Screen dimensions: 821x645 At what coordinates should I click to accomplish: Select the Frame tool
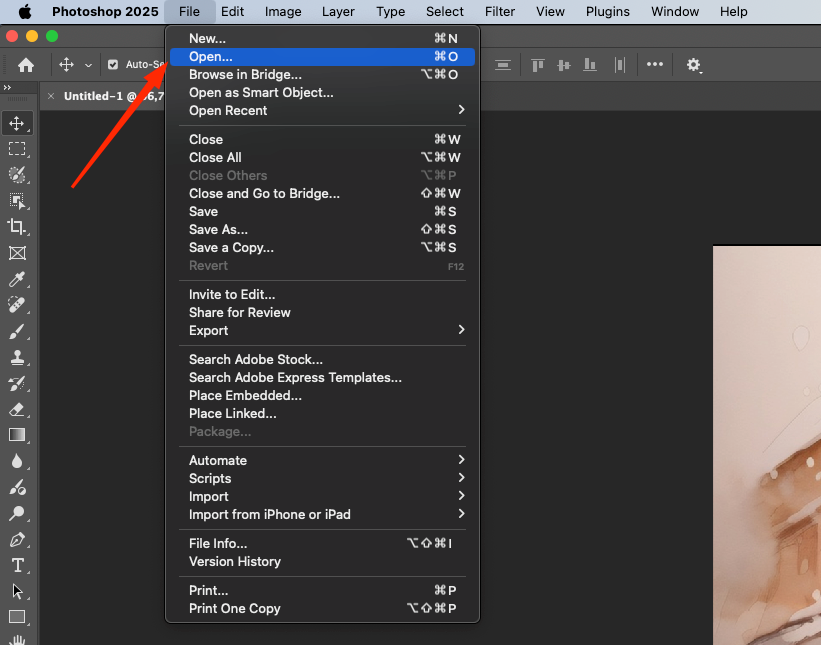17,253
